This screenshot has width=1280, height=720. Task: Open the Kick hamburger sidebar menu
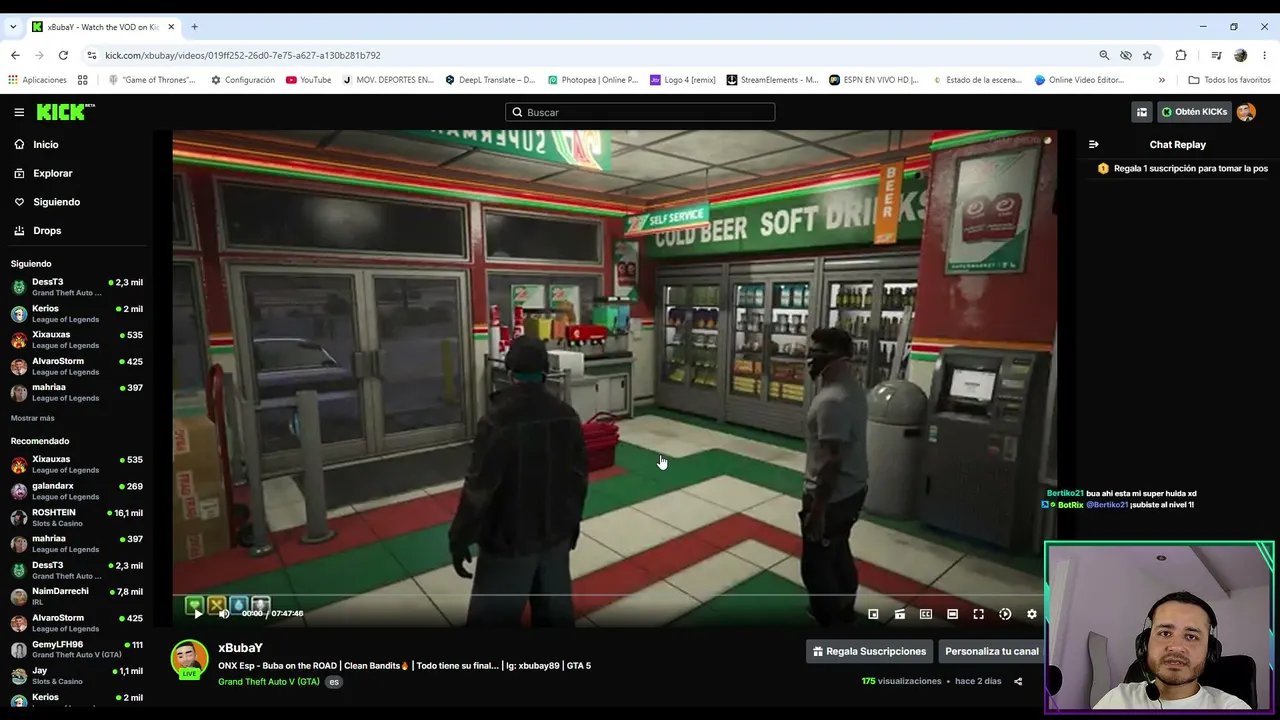coord(19,112)
